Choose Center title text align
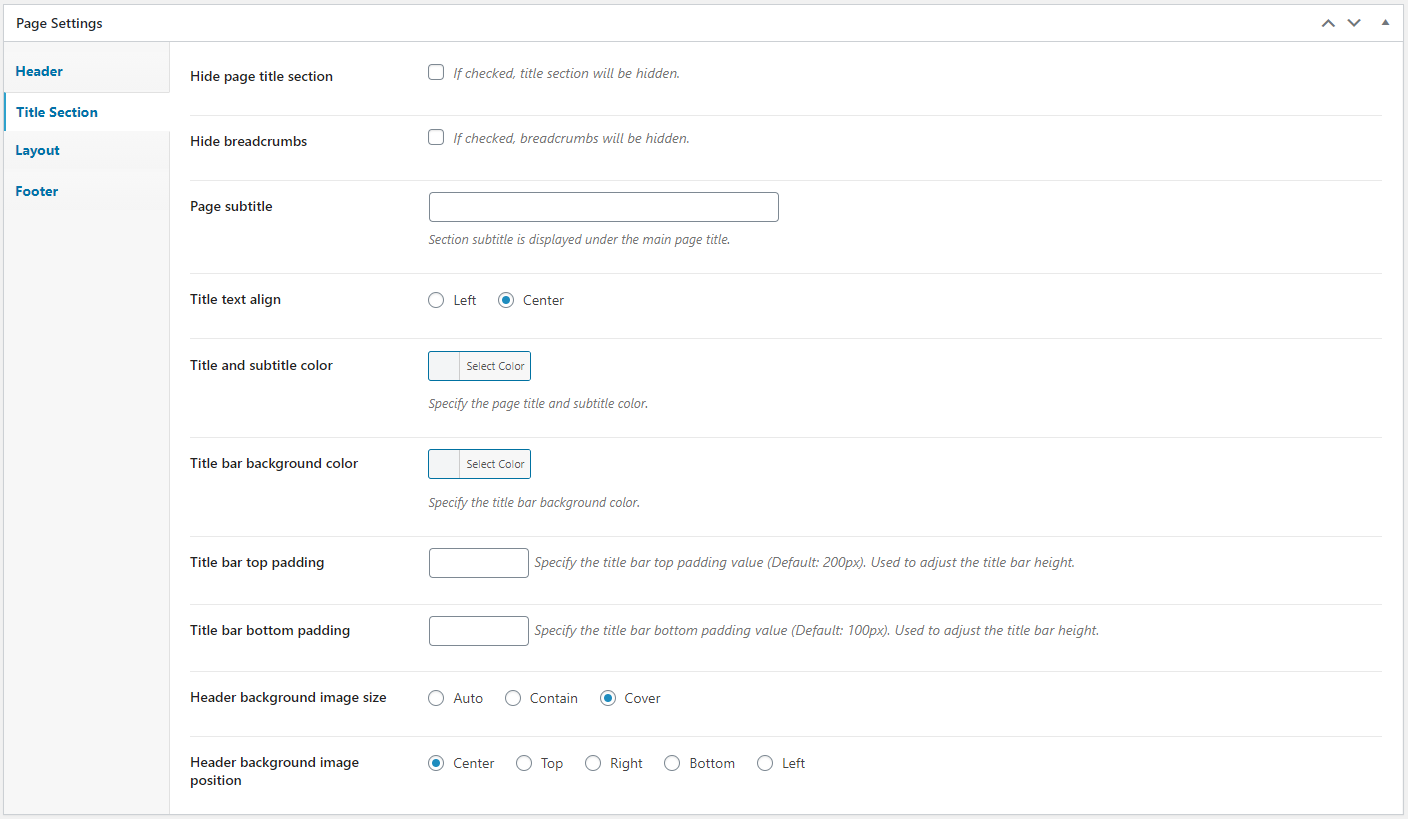 506,300
